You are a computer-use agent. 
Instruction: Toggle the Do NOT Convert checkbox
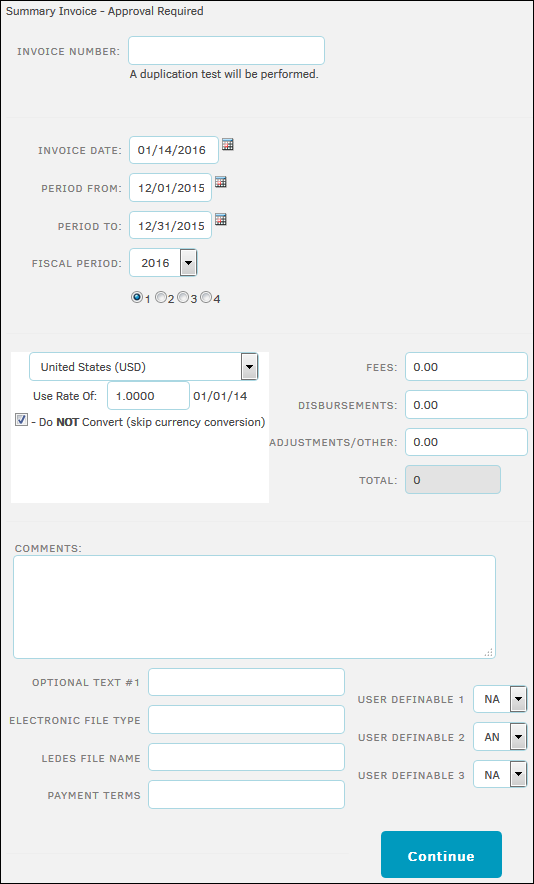point(21,420)
